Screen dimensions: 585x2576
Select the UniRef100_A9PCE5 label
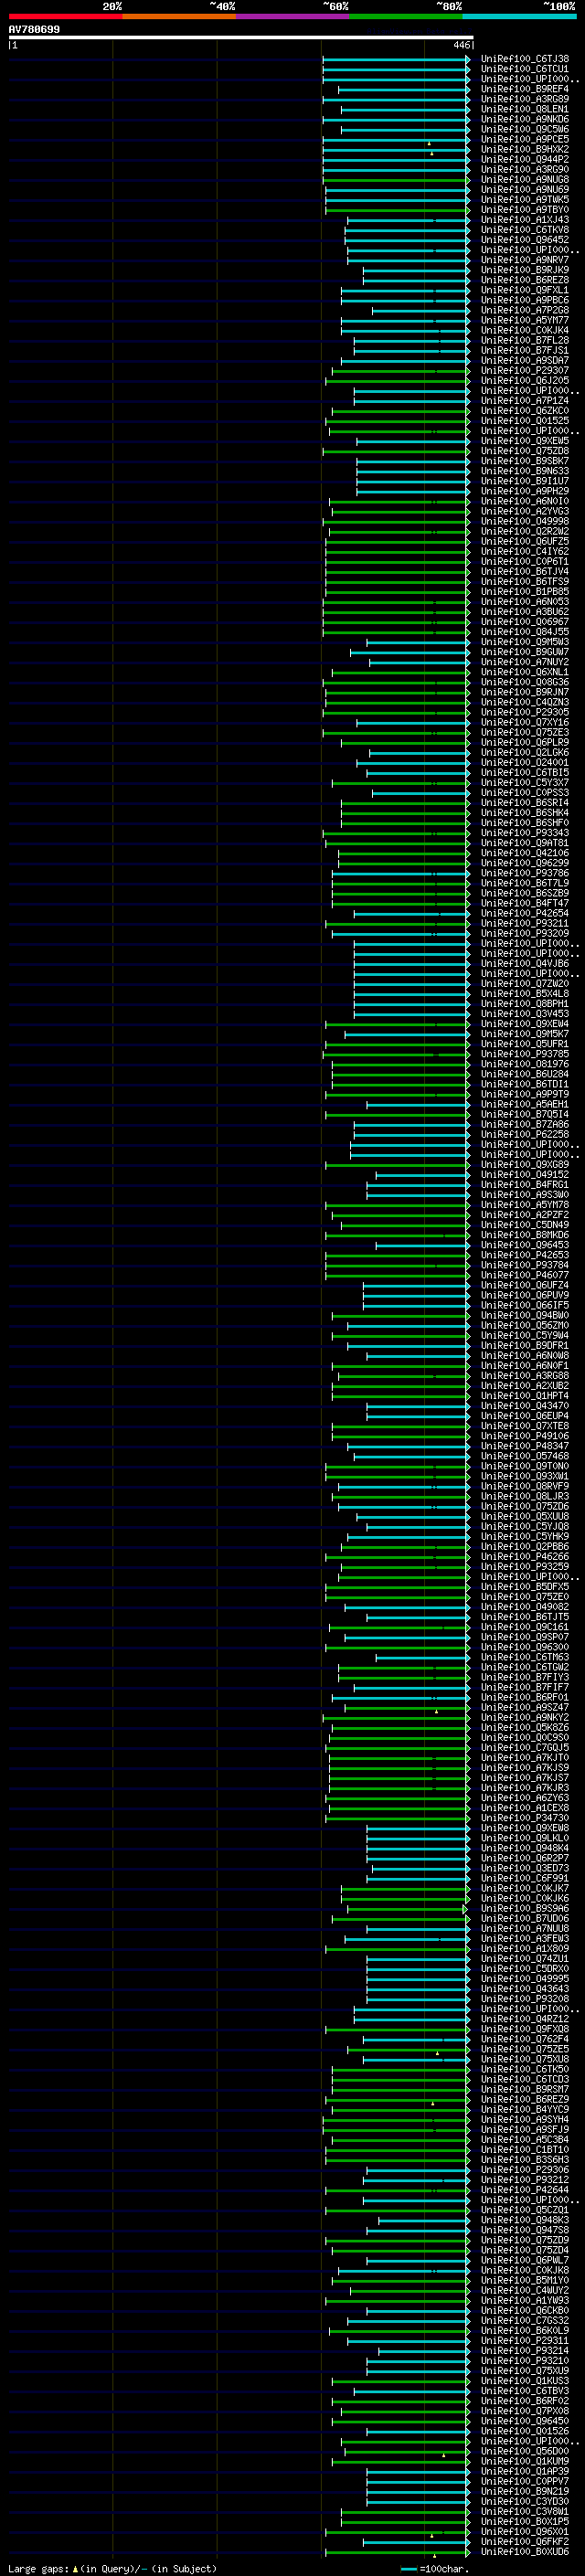[x=525, y=139]
